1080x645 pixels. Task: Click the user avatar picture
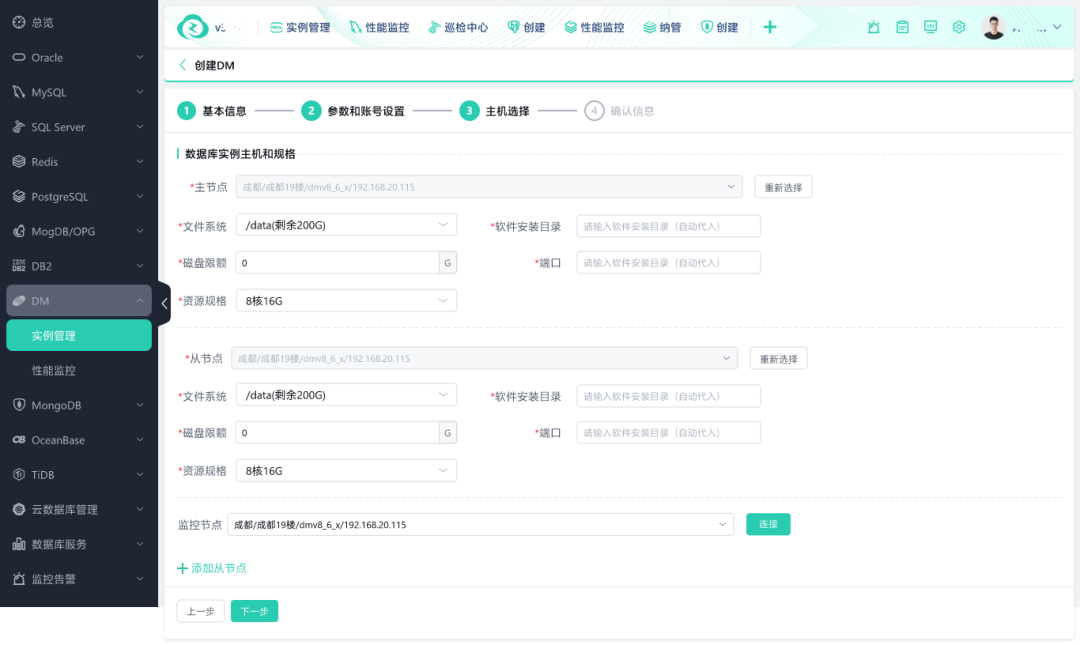tap(993, 28)
